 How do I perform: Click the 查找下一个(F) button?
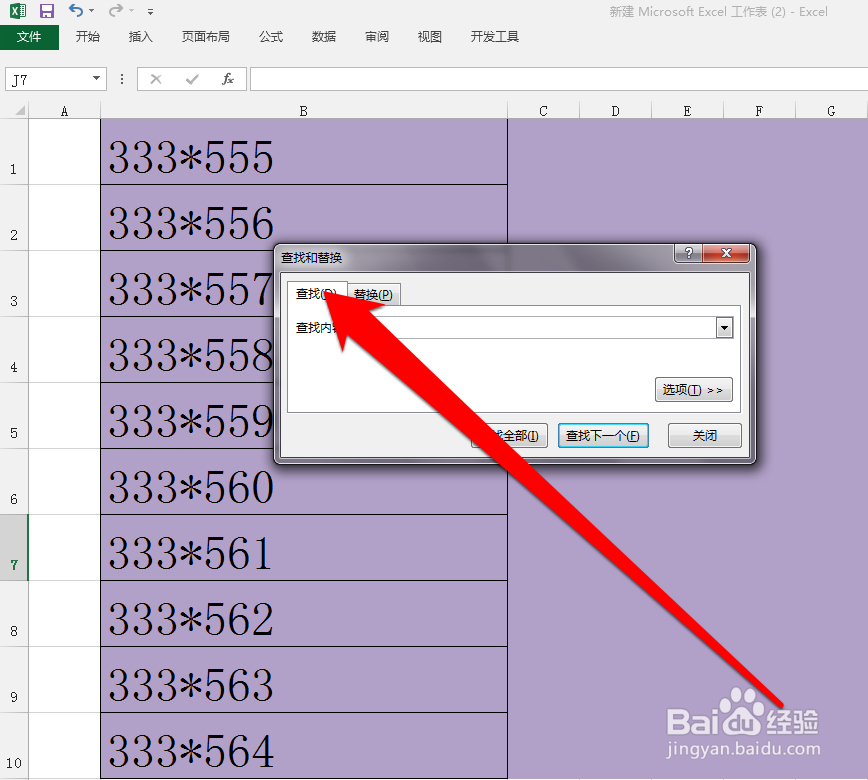(603, 436)
